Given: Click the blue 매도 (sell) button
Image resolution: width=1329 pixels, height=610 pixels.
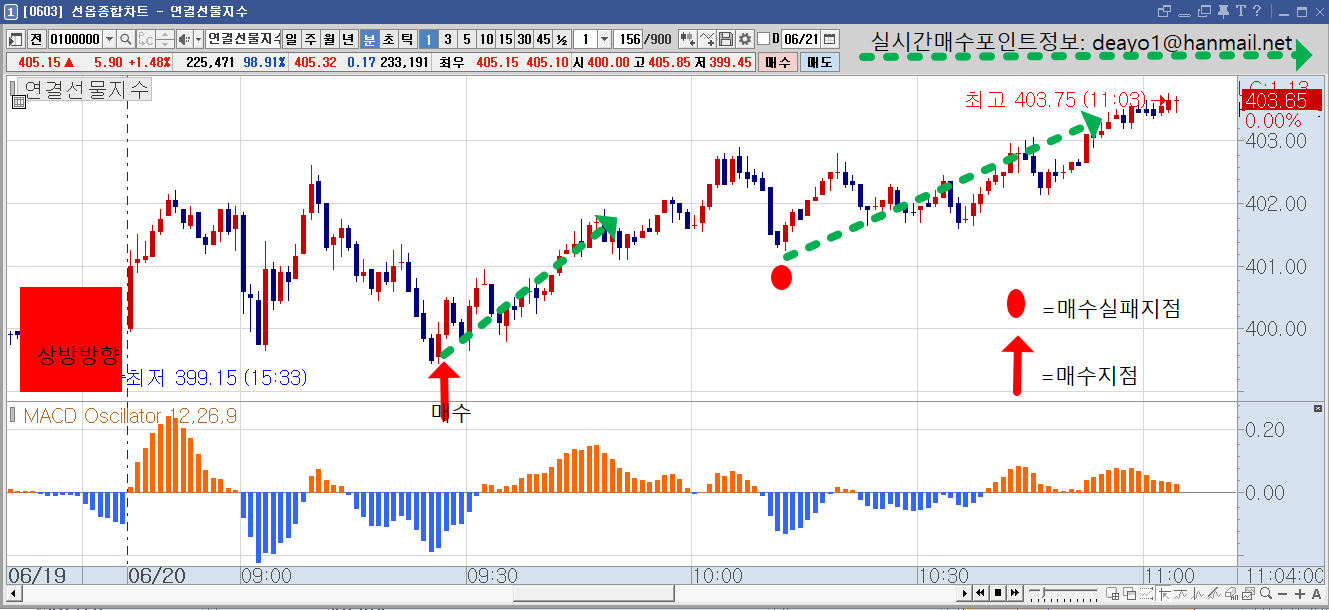Looking at the screenshot, I should pos(820,62).
